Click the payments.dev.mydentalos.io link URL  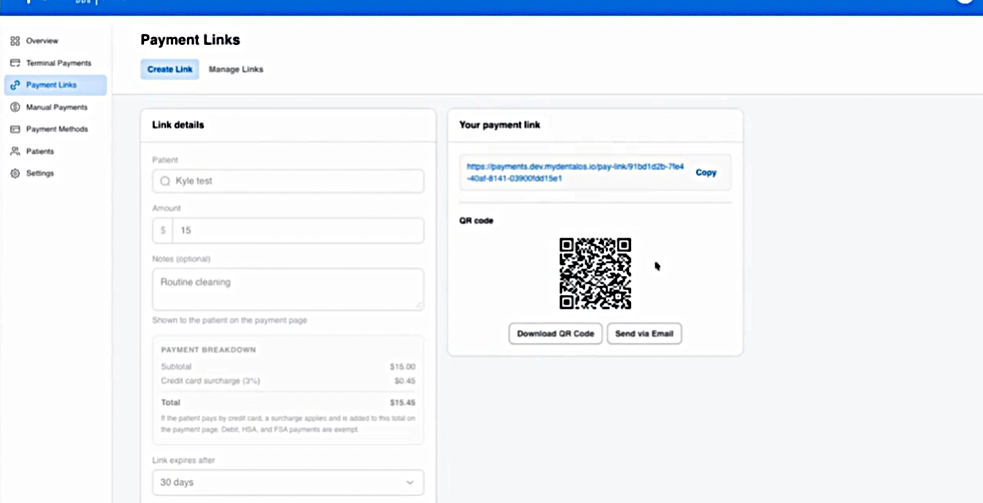click(576, 172)
